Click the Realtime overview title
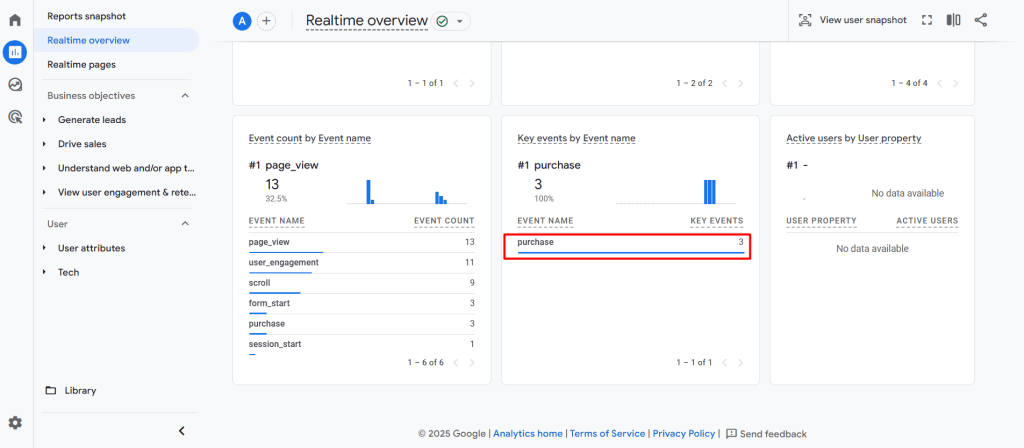Image resolution: width=1024 pixels, height=448 pixels. click(x=366, y=21)
